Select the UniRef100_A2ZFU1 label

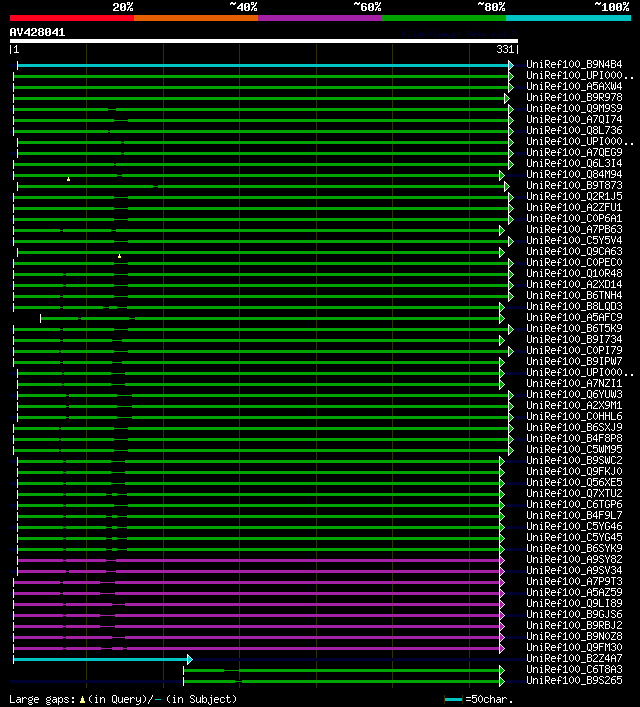(574, 207)
